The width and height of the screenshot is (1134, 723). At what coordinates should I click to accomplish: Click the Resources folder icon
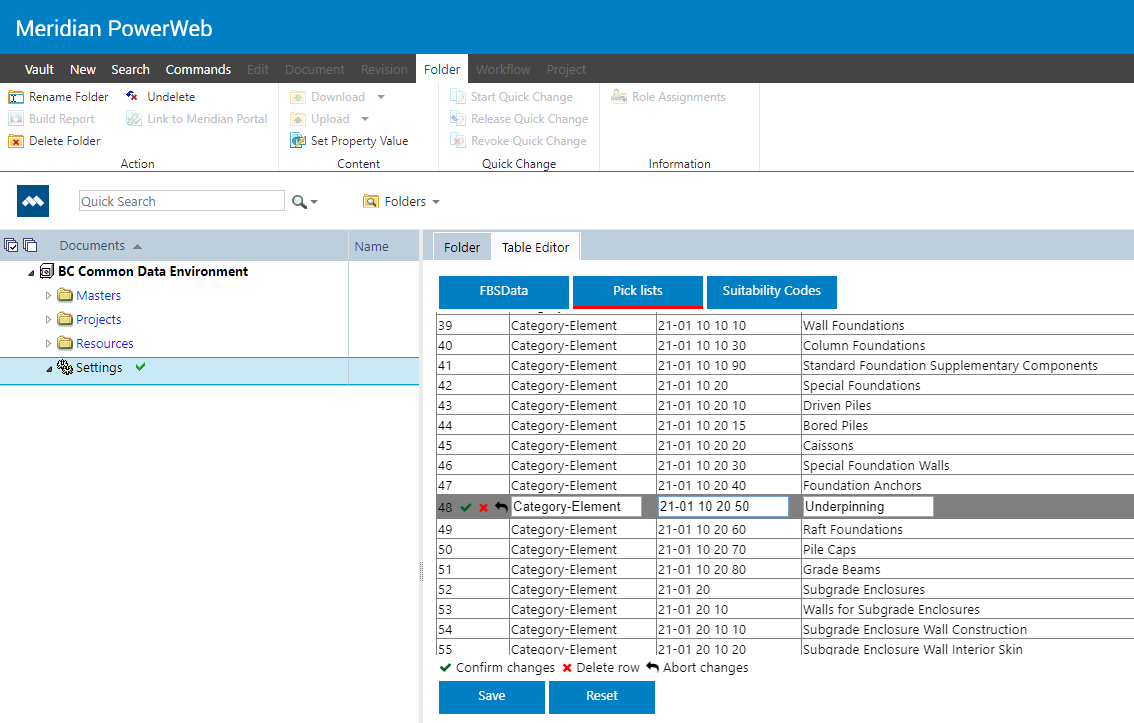click(65, 343)
